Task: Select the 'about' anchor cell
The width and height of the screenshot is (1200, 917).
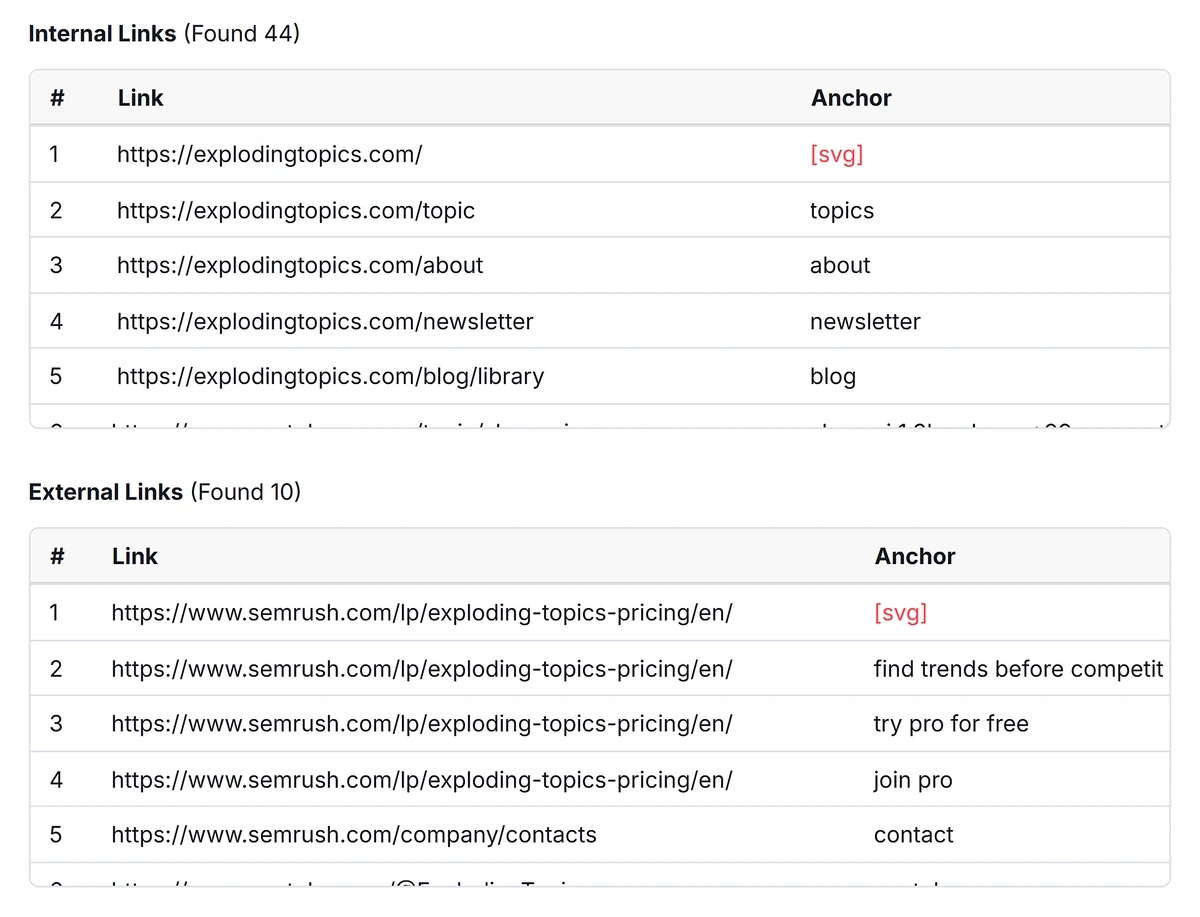Action: [x=840, y=265]
